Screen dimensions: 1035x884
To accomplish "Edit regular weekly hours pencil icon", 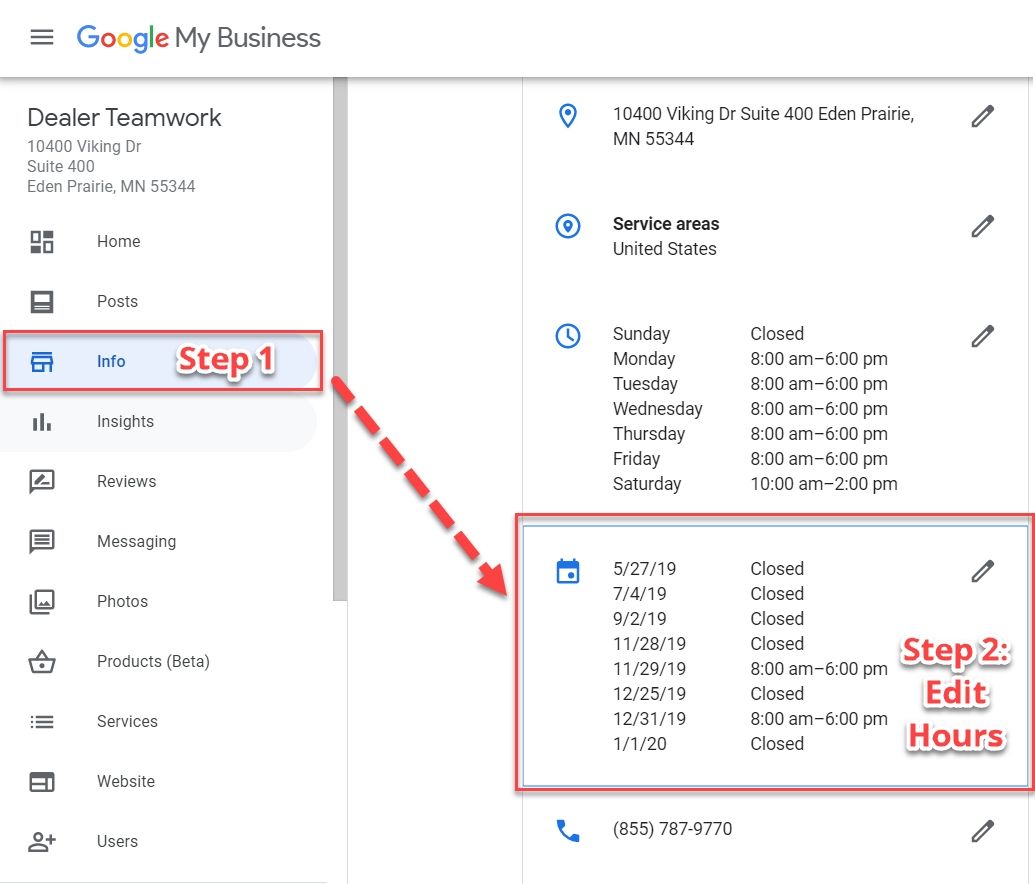I will point(982,336).
